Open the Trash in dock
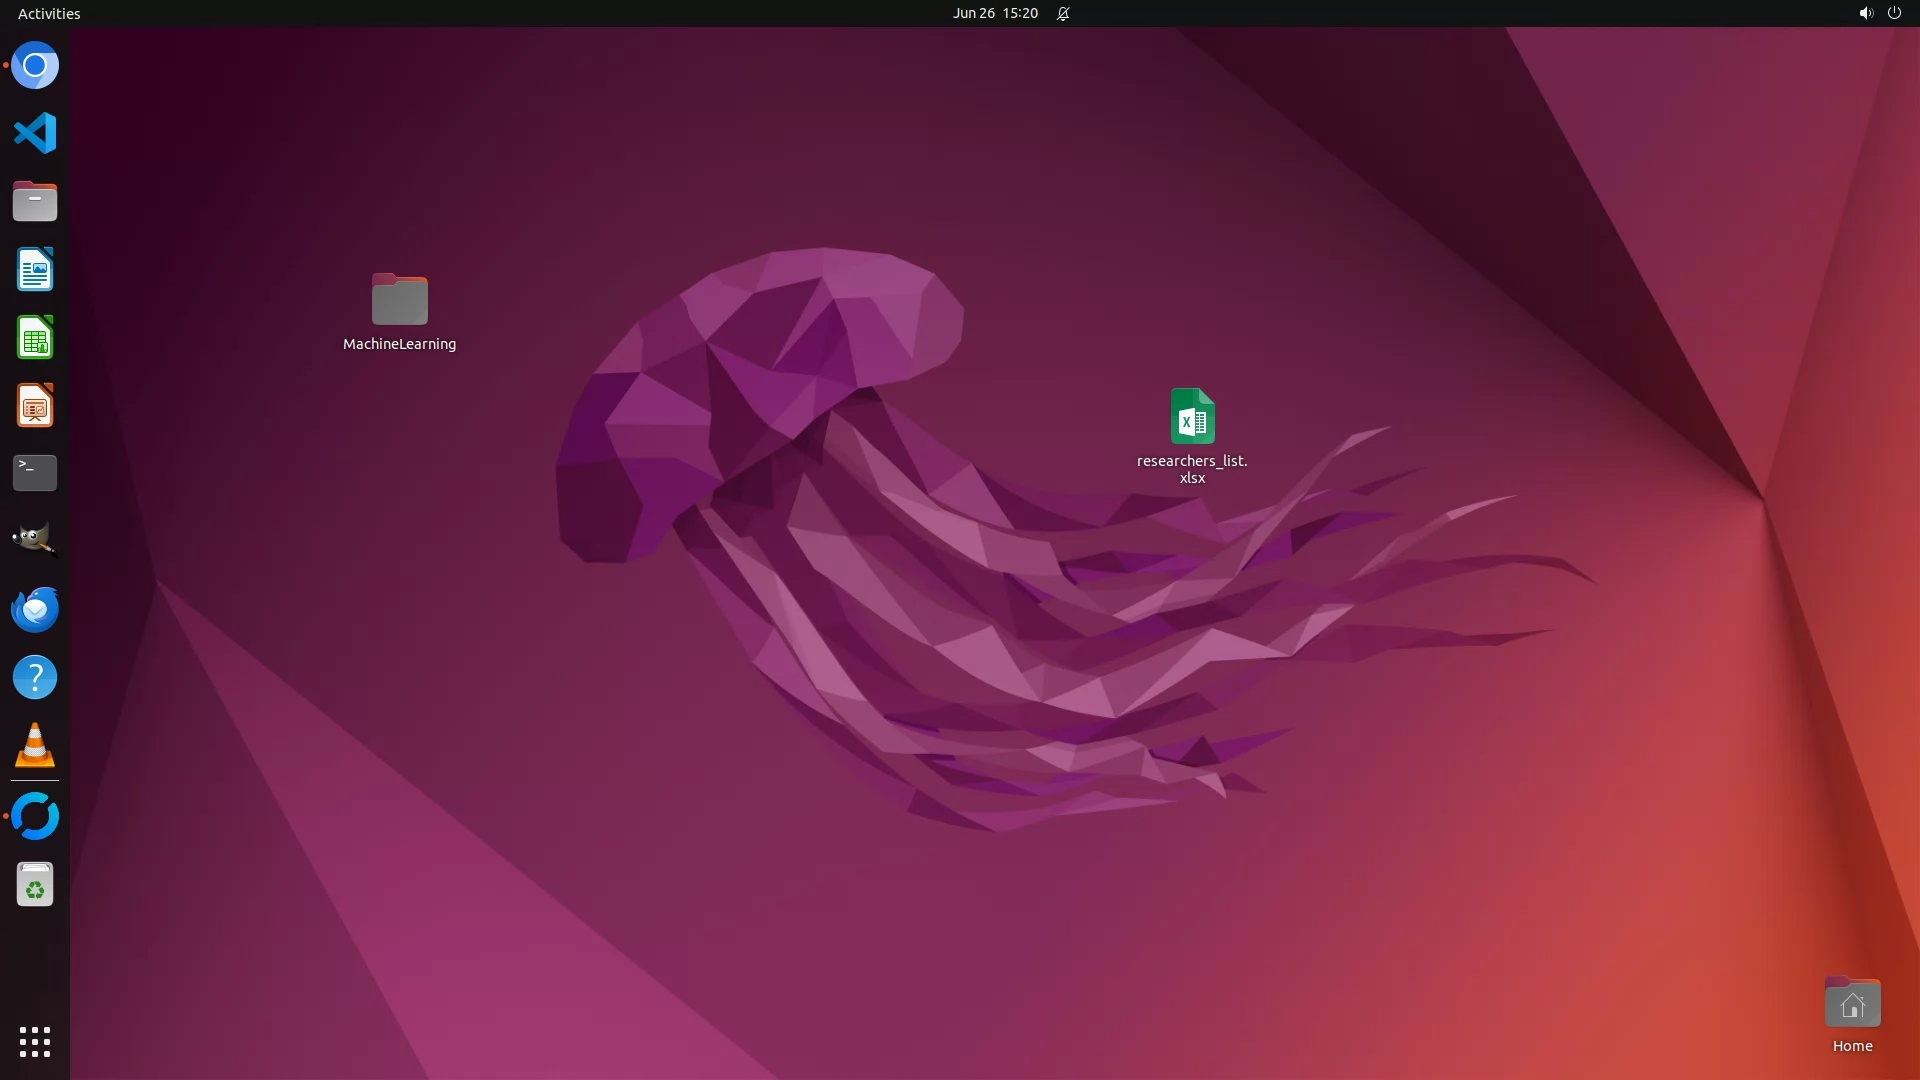The height and width of the screenshot is (1080, 1920). pyautogui.click(x=35, y=885)
